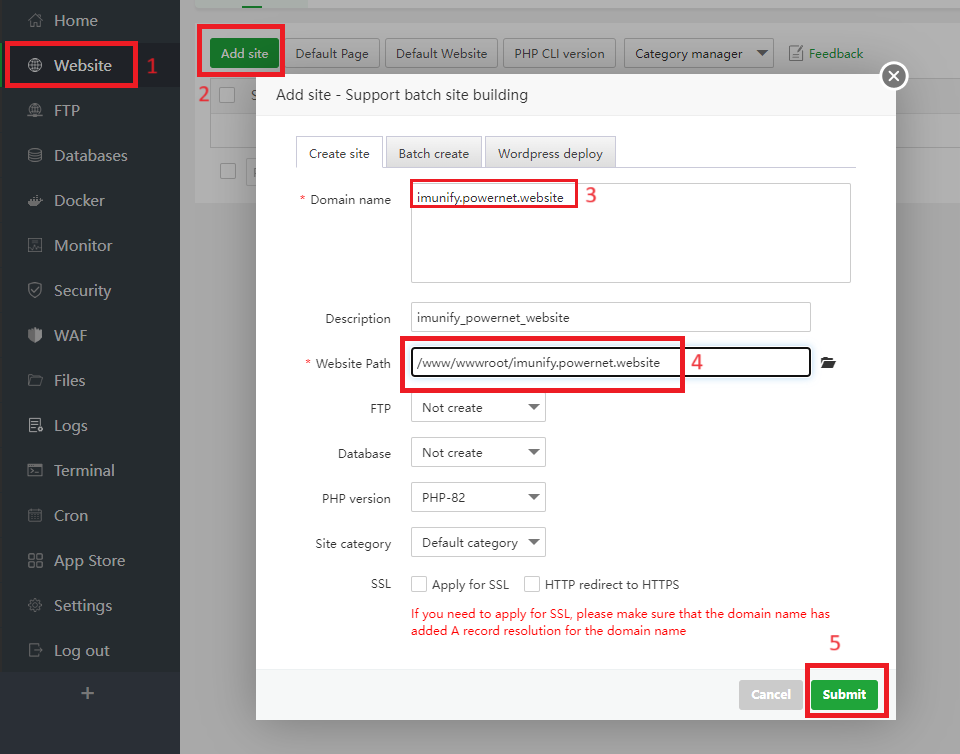Open App Store in the sidebar

pos(89,561)
